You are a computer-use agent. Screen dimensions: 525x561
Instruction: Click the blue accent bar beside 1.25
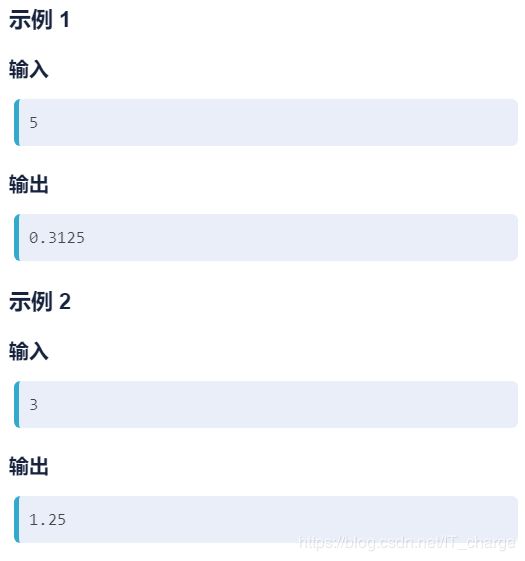pos(16,519)
